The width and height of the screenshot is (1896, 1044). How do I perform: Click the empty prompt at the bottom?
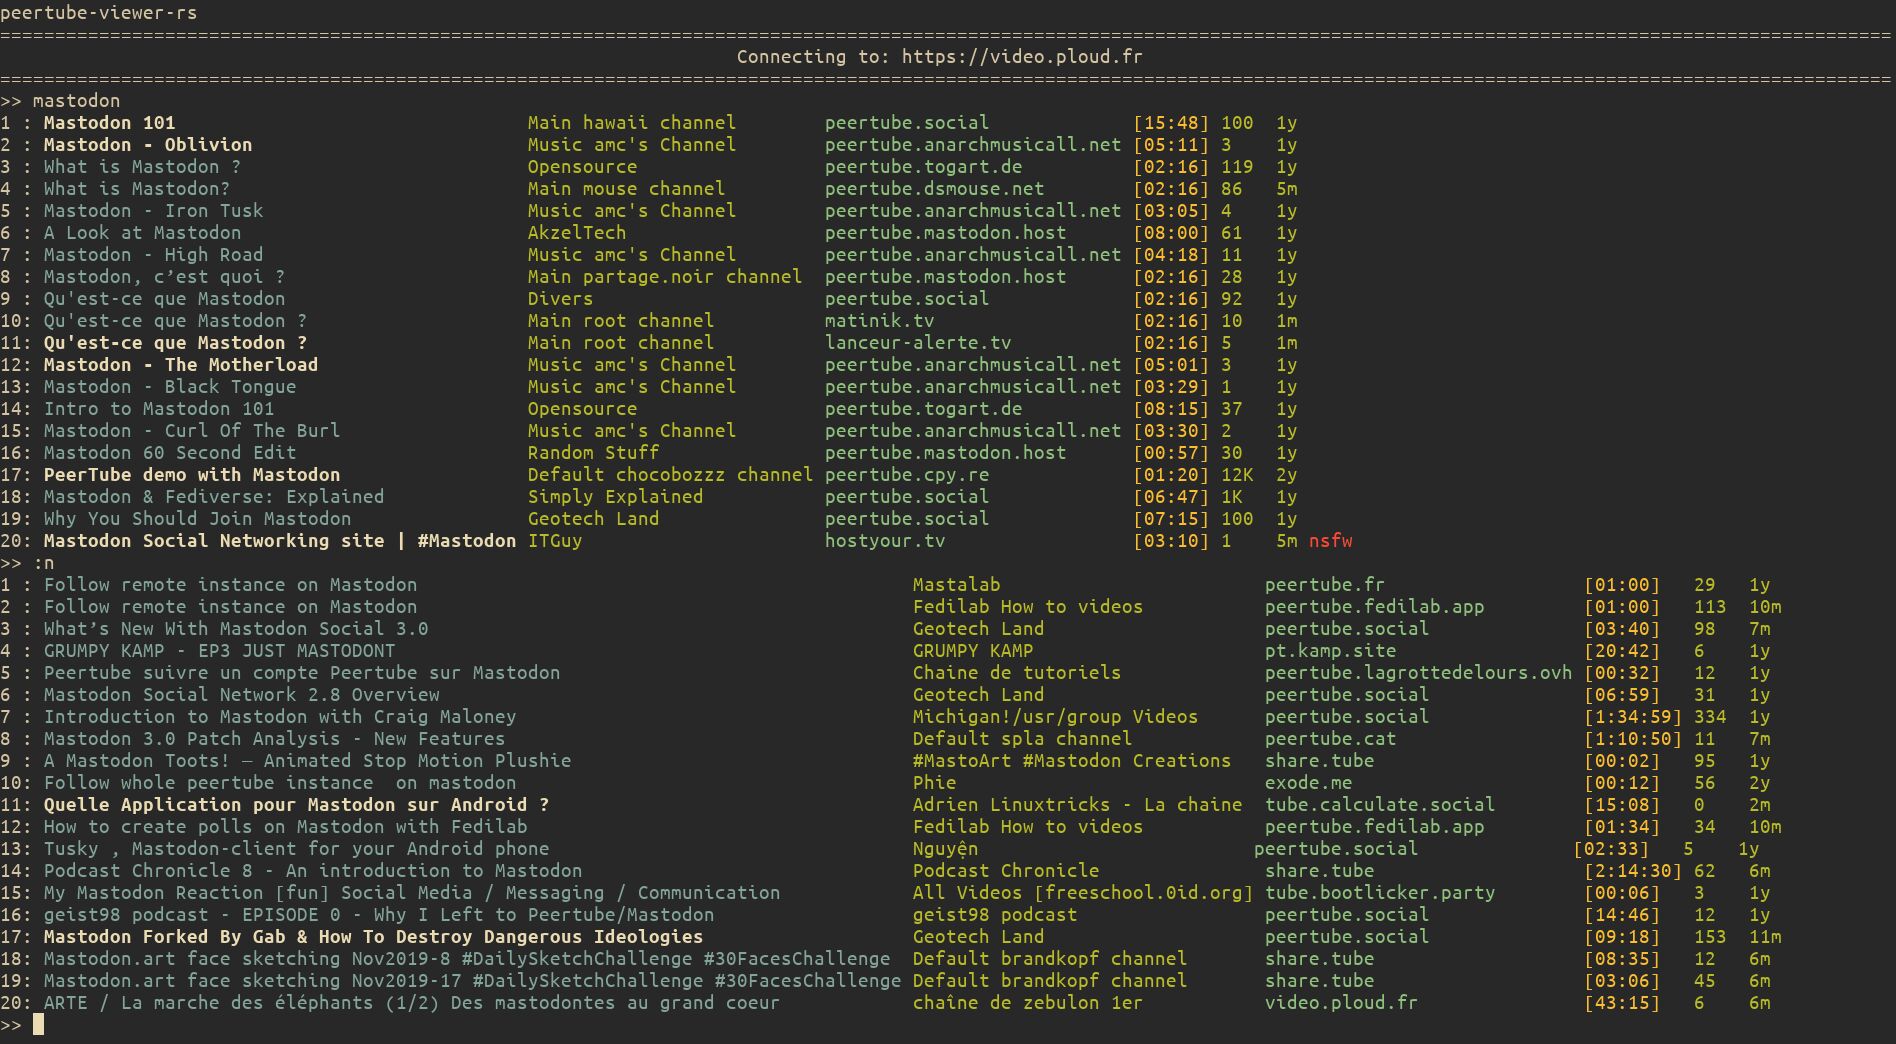(39, 1025)
